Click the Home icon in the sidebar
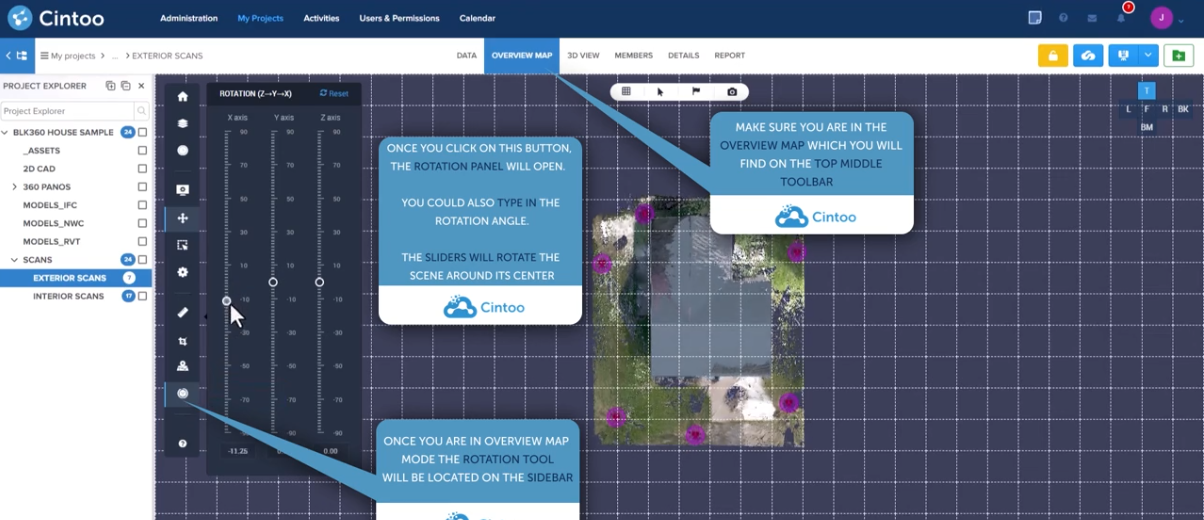The height and width of the screenshot is (520, 1204). 182,97
